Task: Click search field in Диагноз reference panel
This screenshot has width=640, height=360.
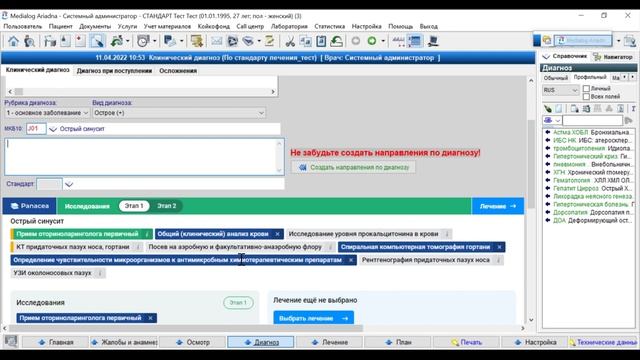Action: (592, 120)
